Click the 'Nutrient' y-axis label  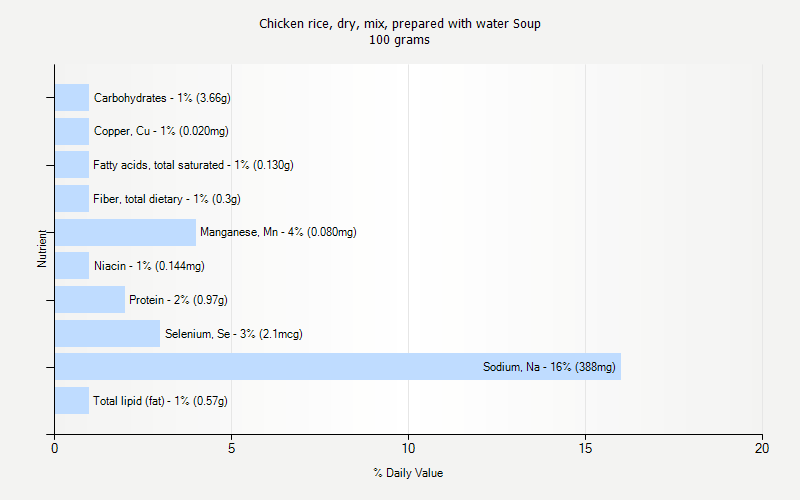(43, 248)
